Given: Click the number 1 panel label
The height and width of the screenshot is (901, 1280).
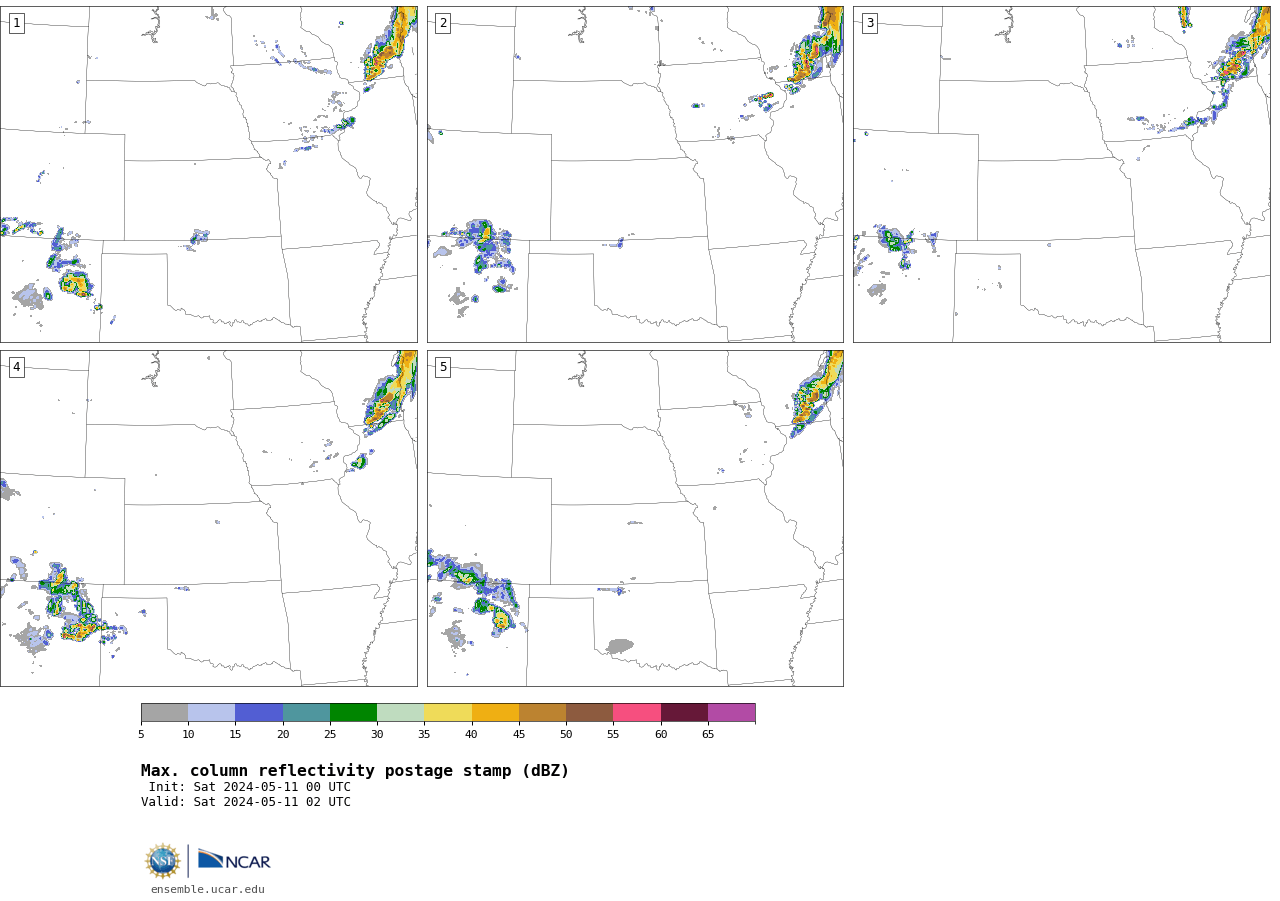Looking at the screenshot, I should [x=16, y=23].
